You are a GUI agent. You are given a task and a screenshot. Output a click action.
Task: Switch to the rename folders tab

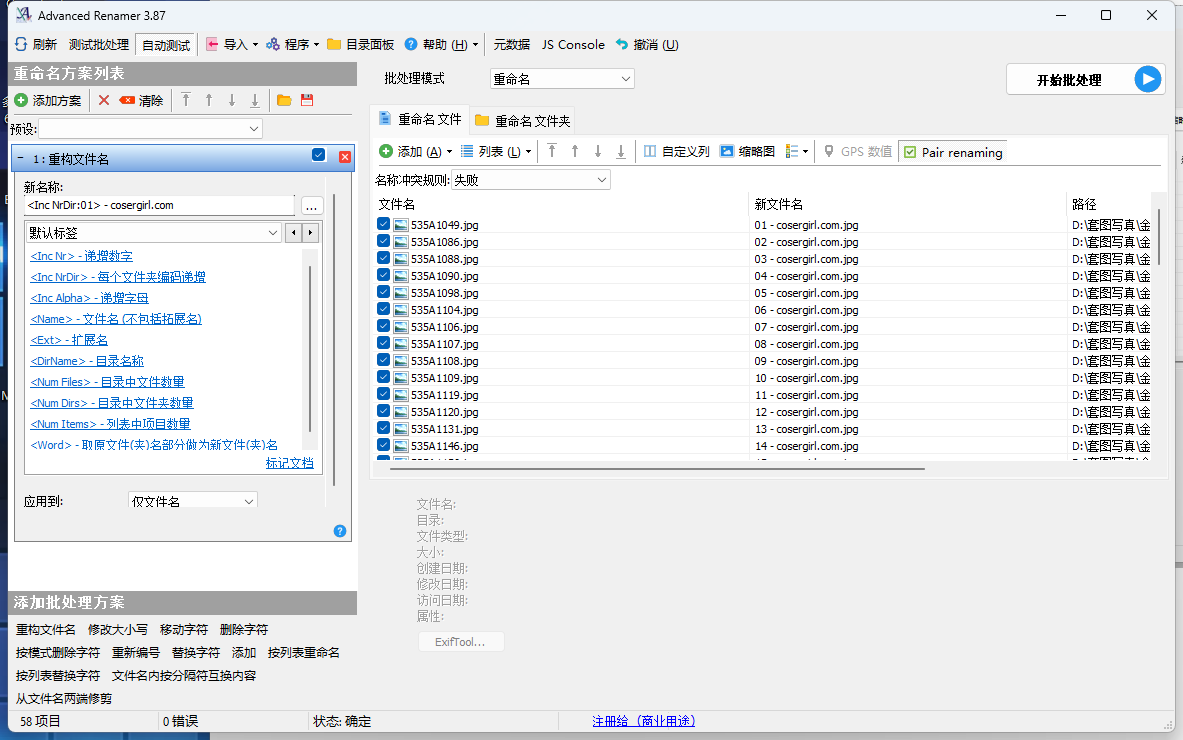[522, 120]
